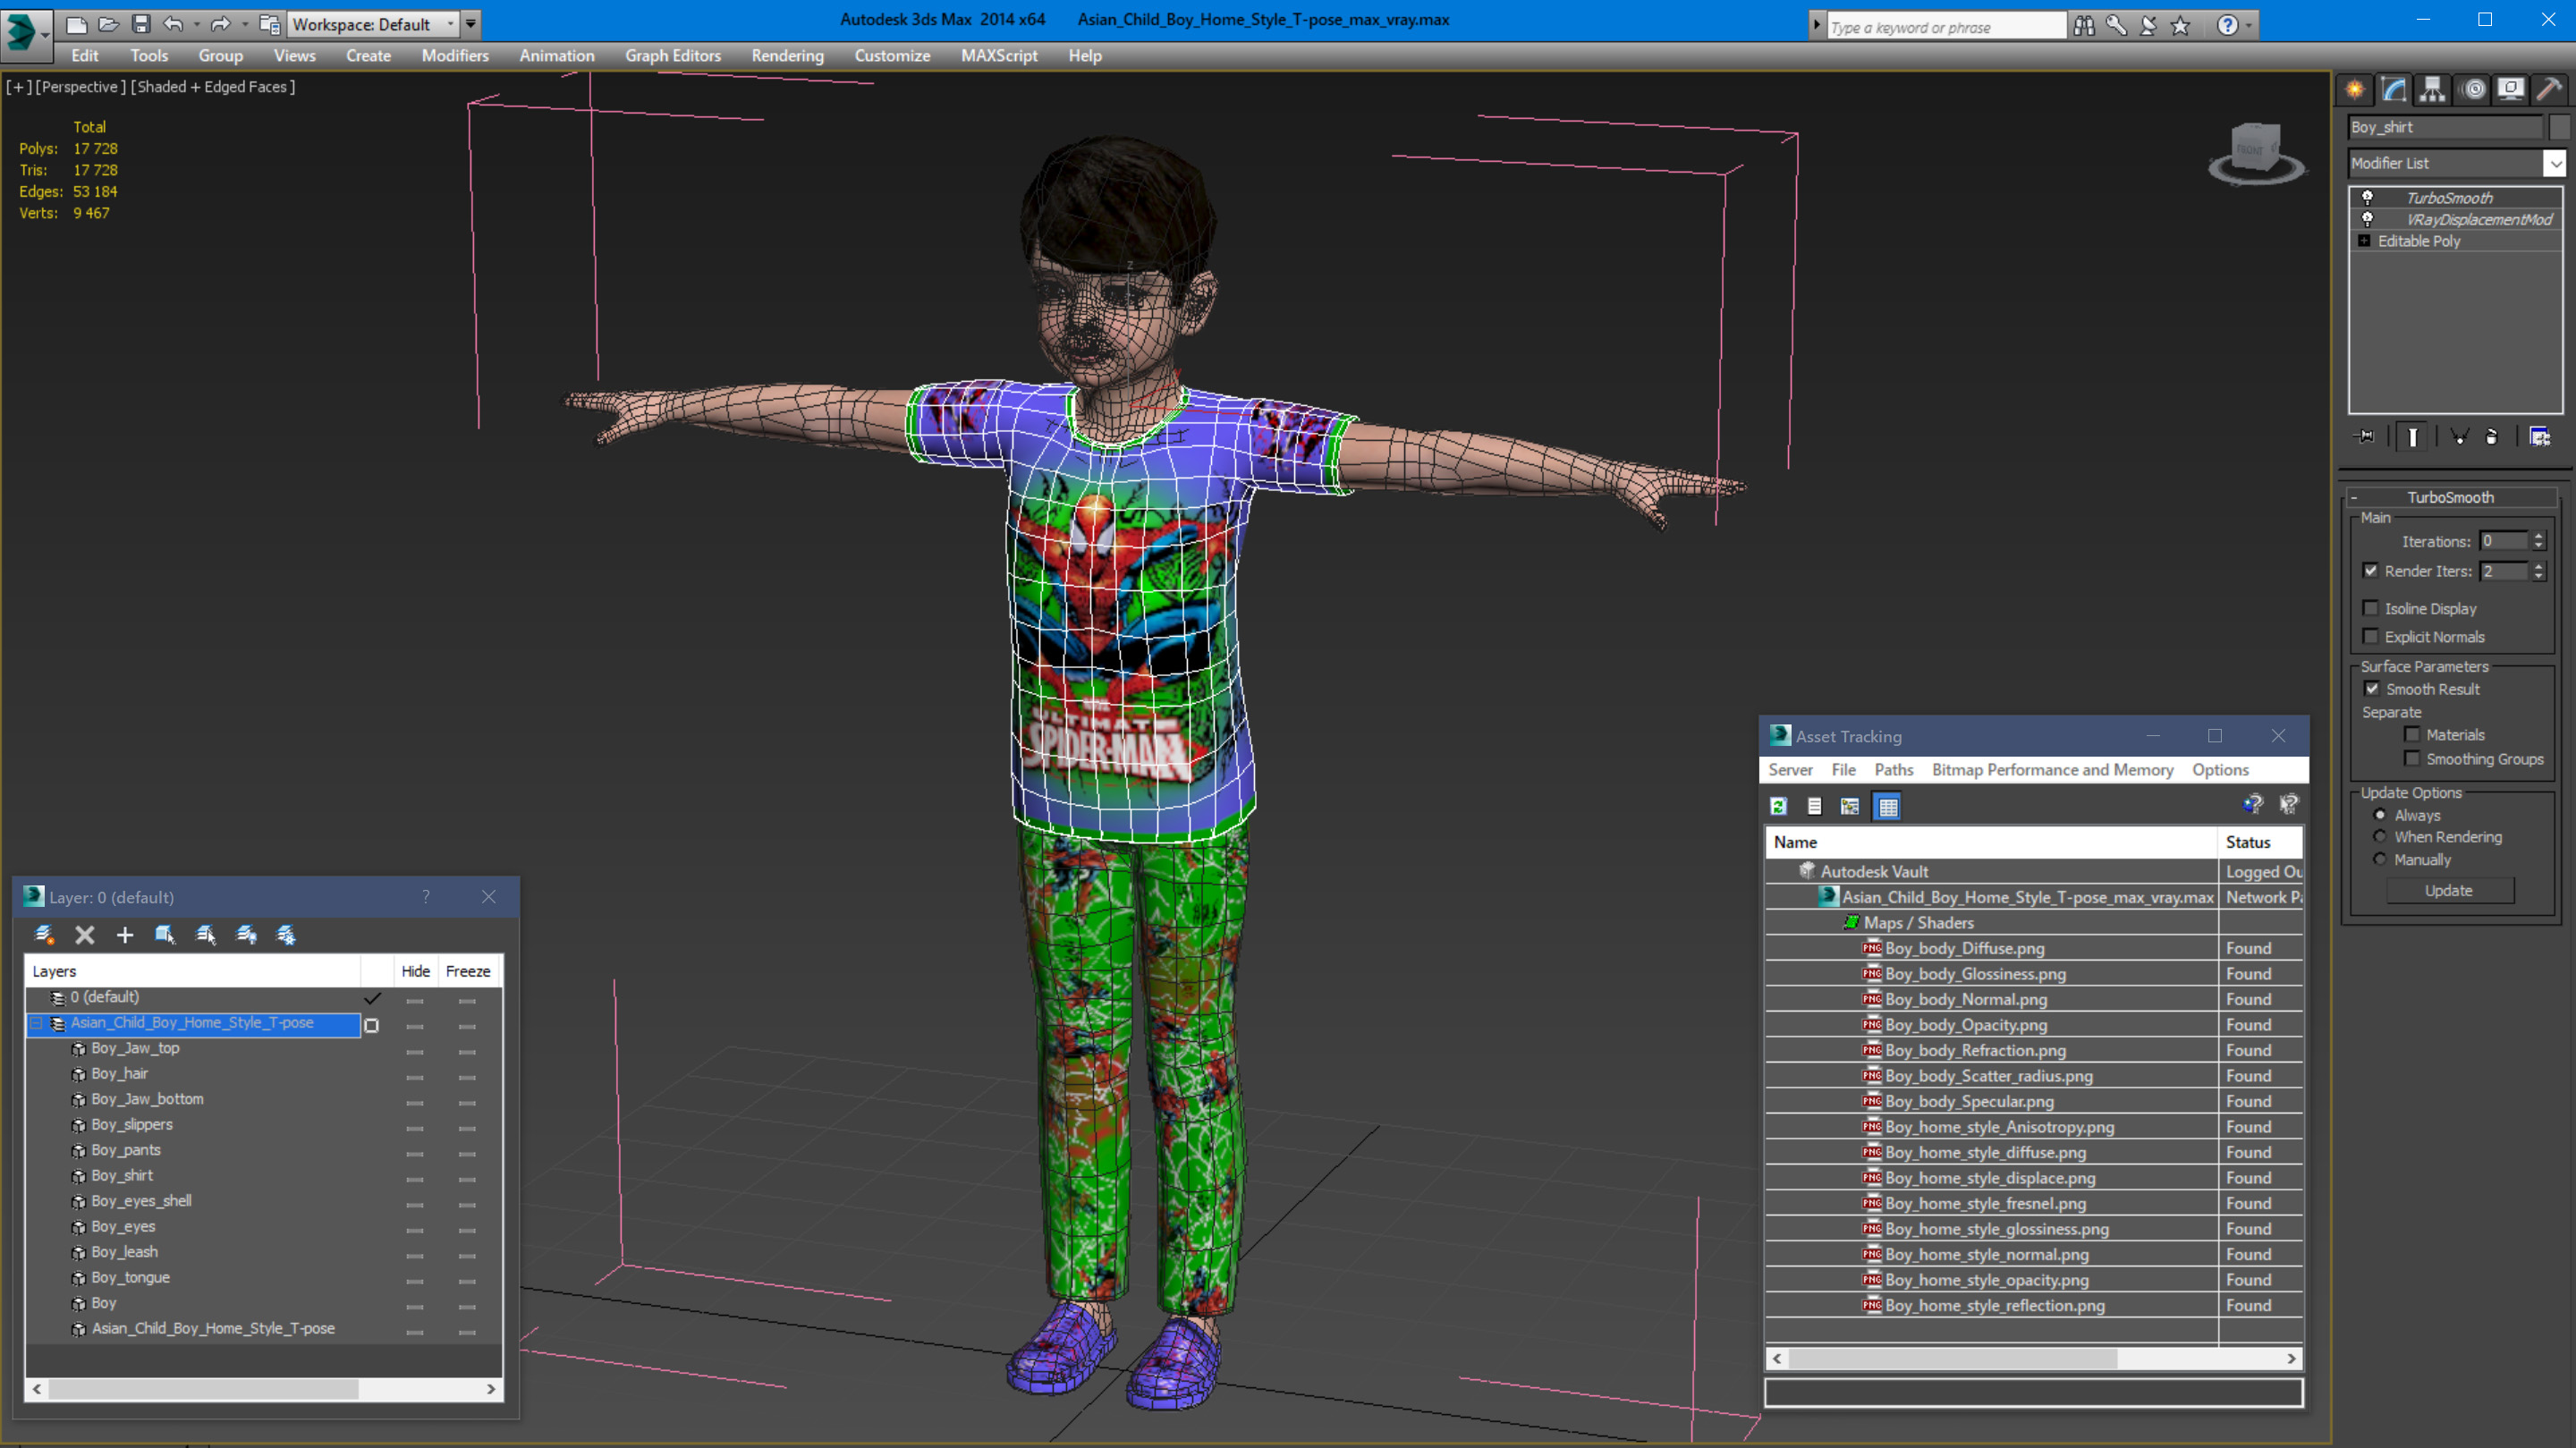This screenshot has width=2576, height=1448.
Task: Enable Separate by Smoothing Groups checkbox
Action: click(2412, 758)
